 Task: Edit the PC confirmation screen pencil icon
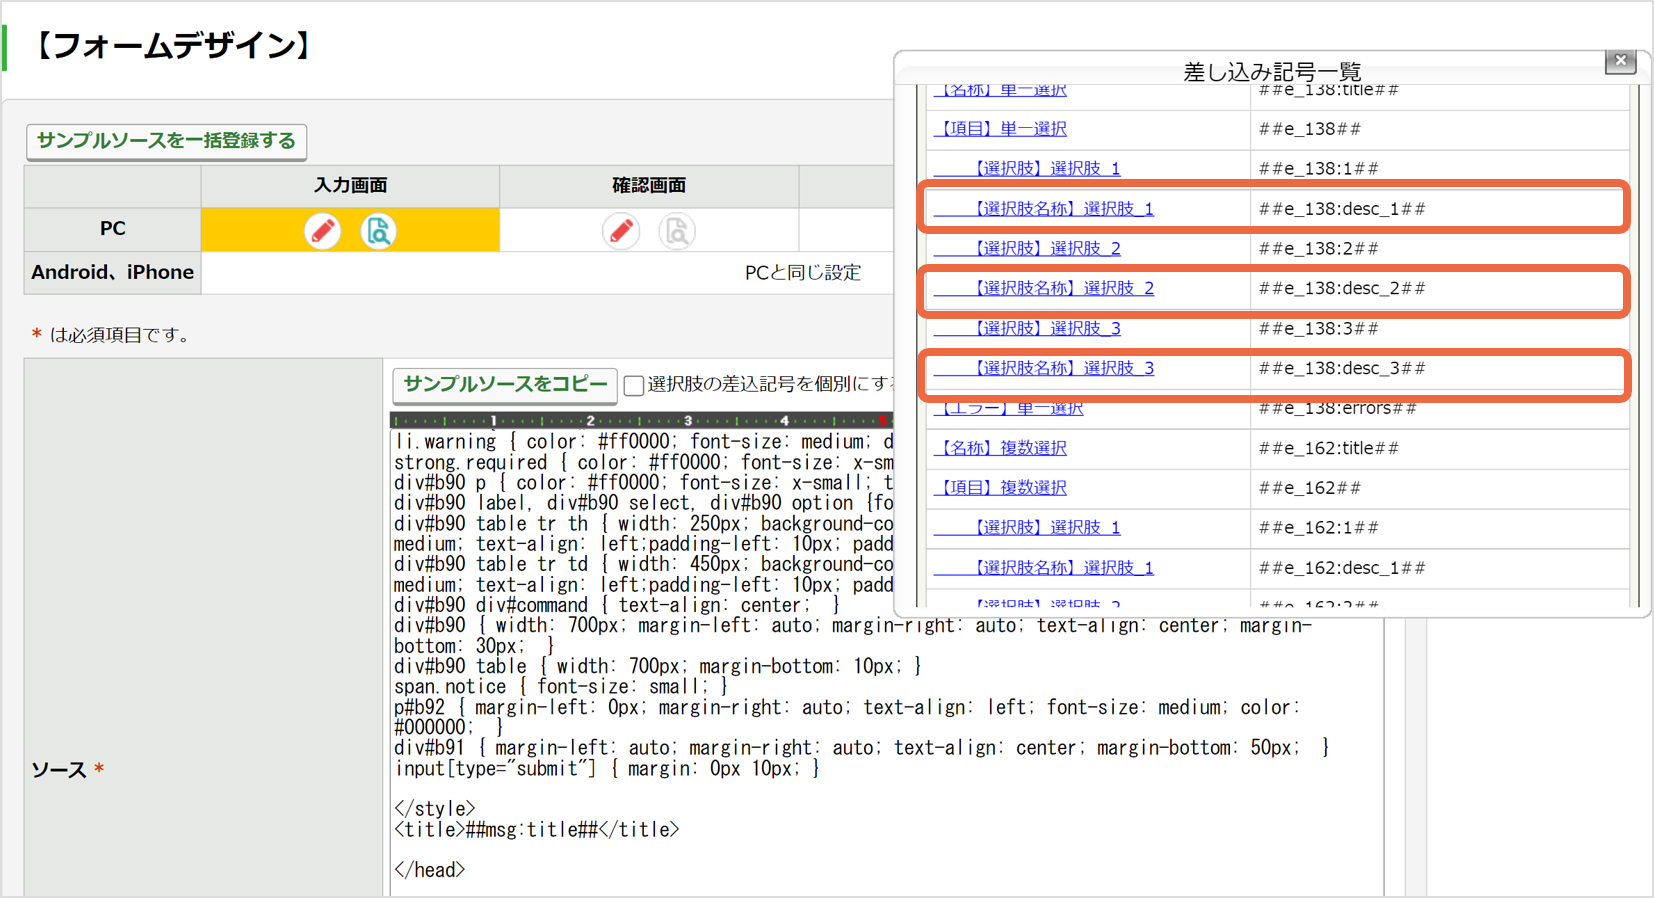pyautogui.click(x=621, y=231)
